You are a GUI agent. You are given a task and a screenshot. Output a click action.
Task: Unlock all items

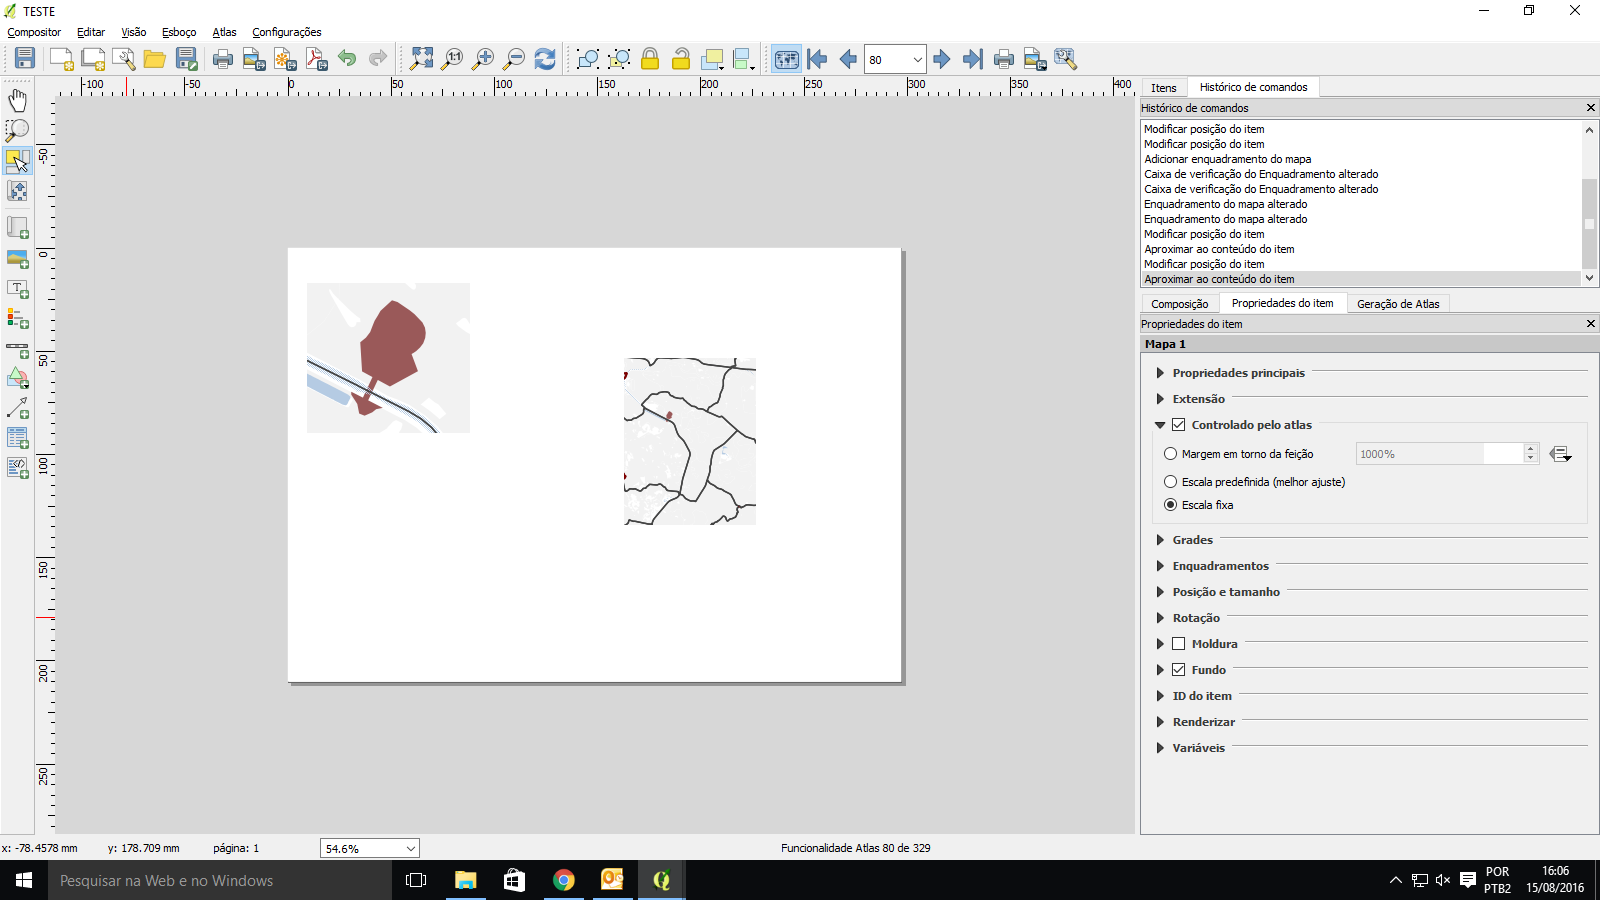tap(681, 59)
